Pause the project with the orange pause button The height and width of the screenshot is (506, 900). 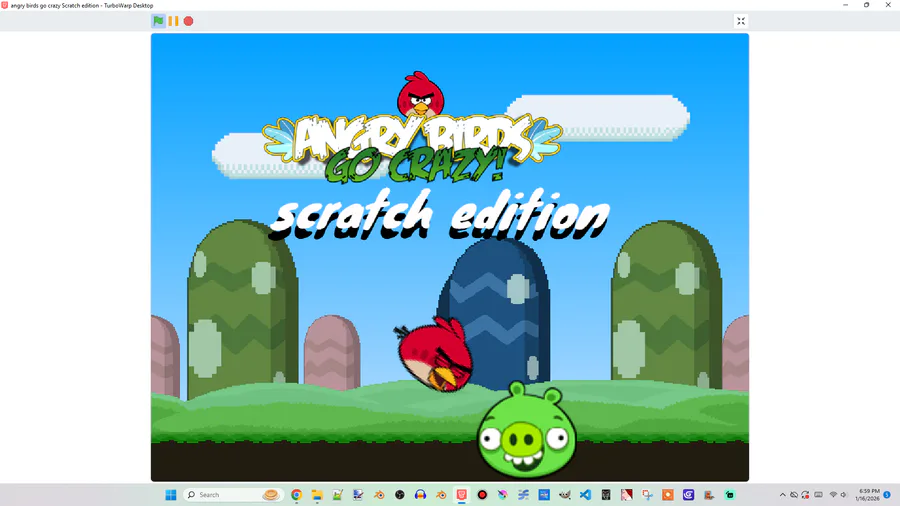173,21
